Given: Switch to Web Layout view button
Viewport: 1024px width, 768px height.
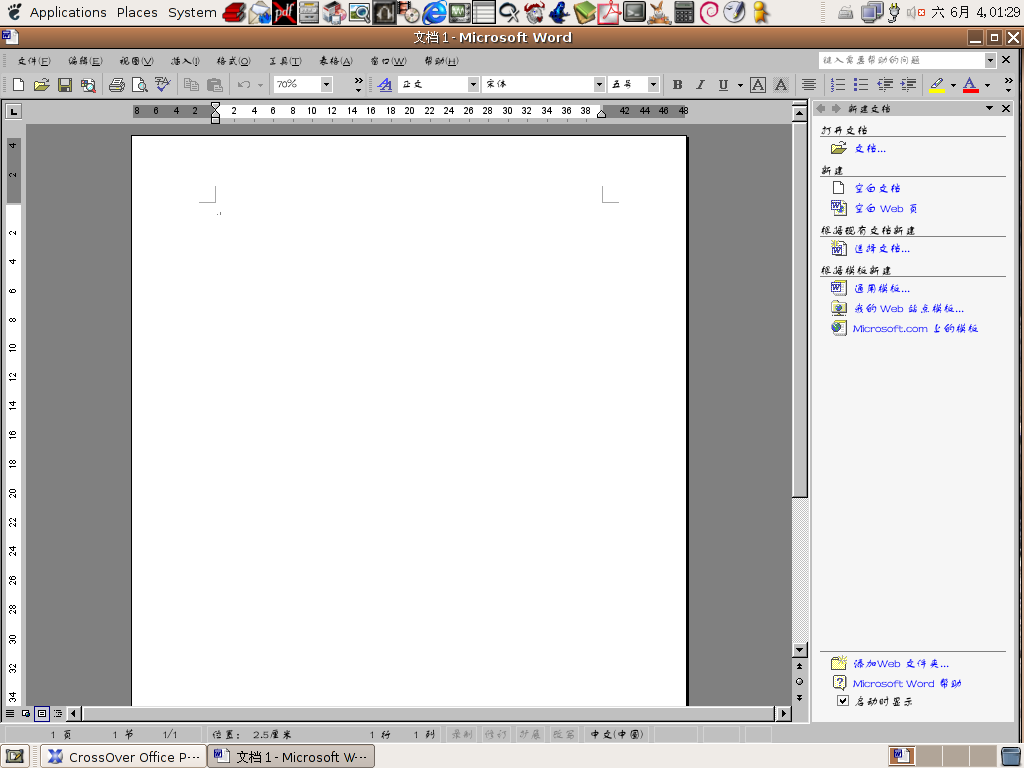Looking at the screenshot, I should pyautogui.click(x=26, y=713).
